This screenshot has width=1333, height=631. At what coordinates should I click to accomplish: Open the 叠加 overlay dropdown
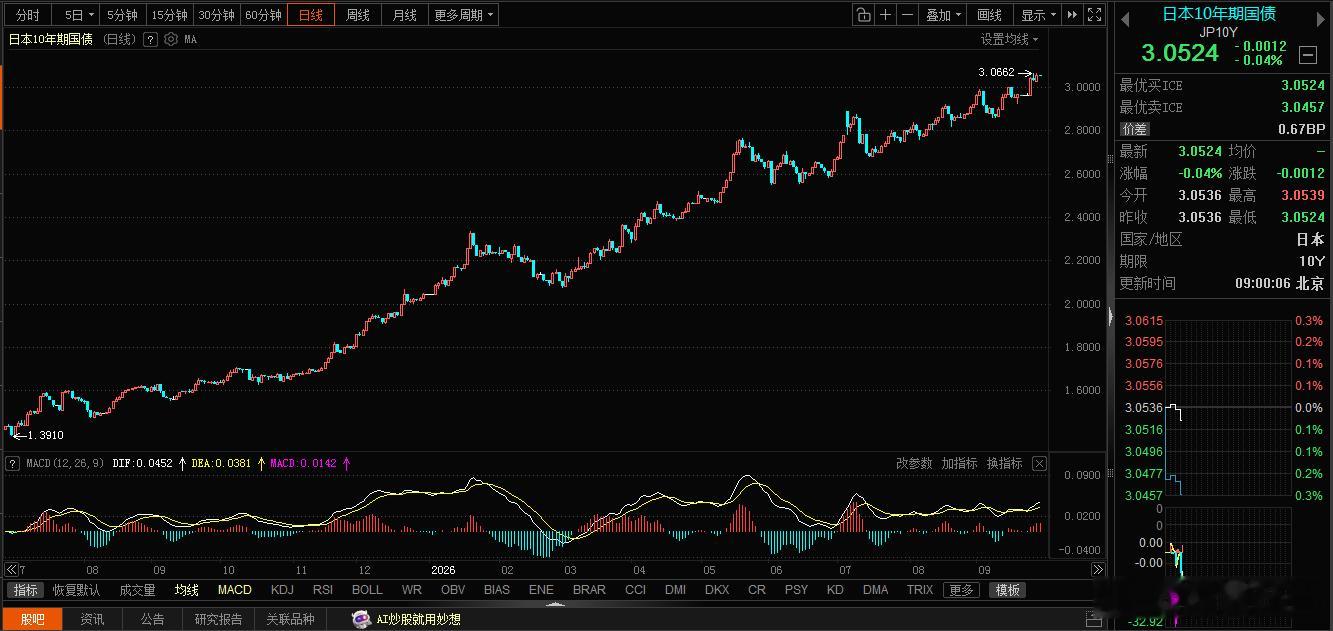click(944, 15)
